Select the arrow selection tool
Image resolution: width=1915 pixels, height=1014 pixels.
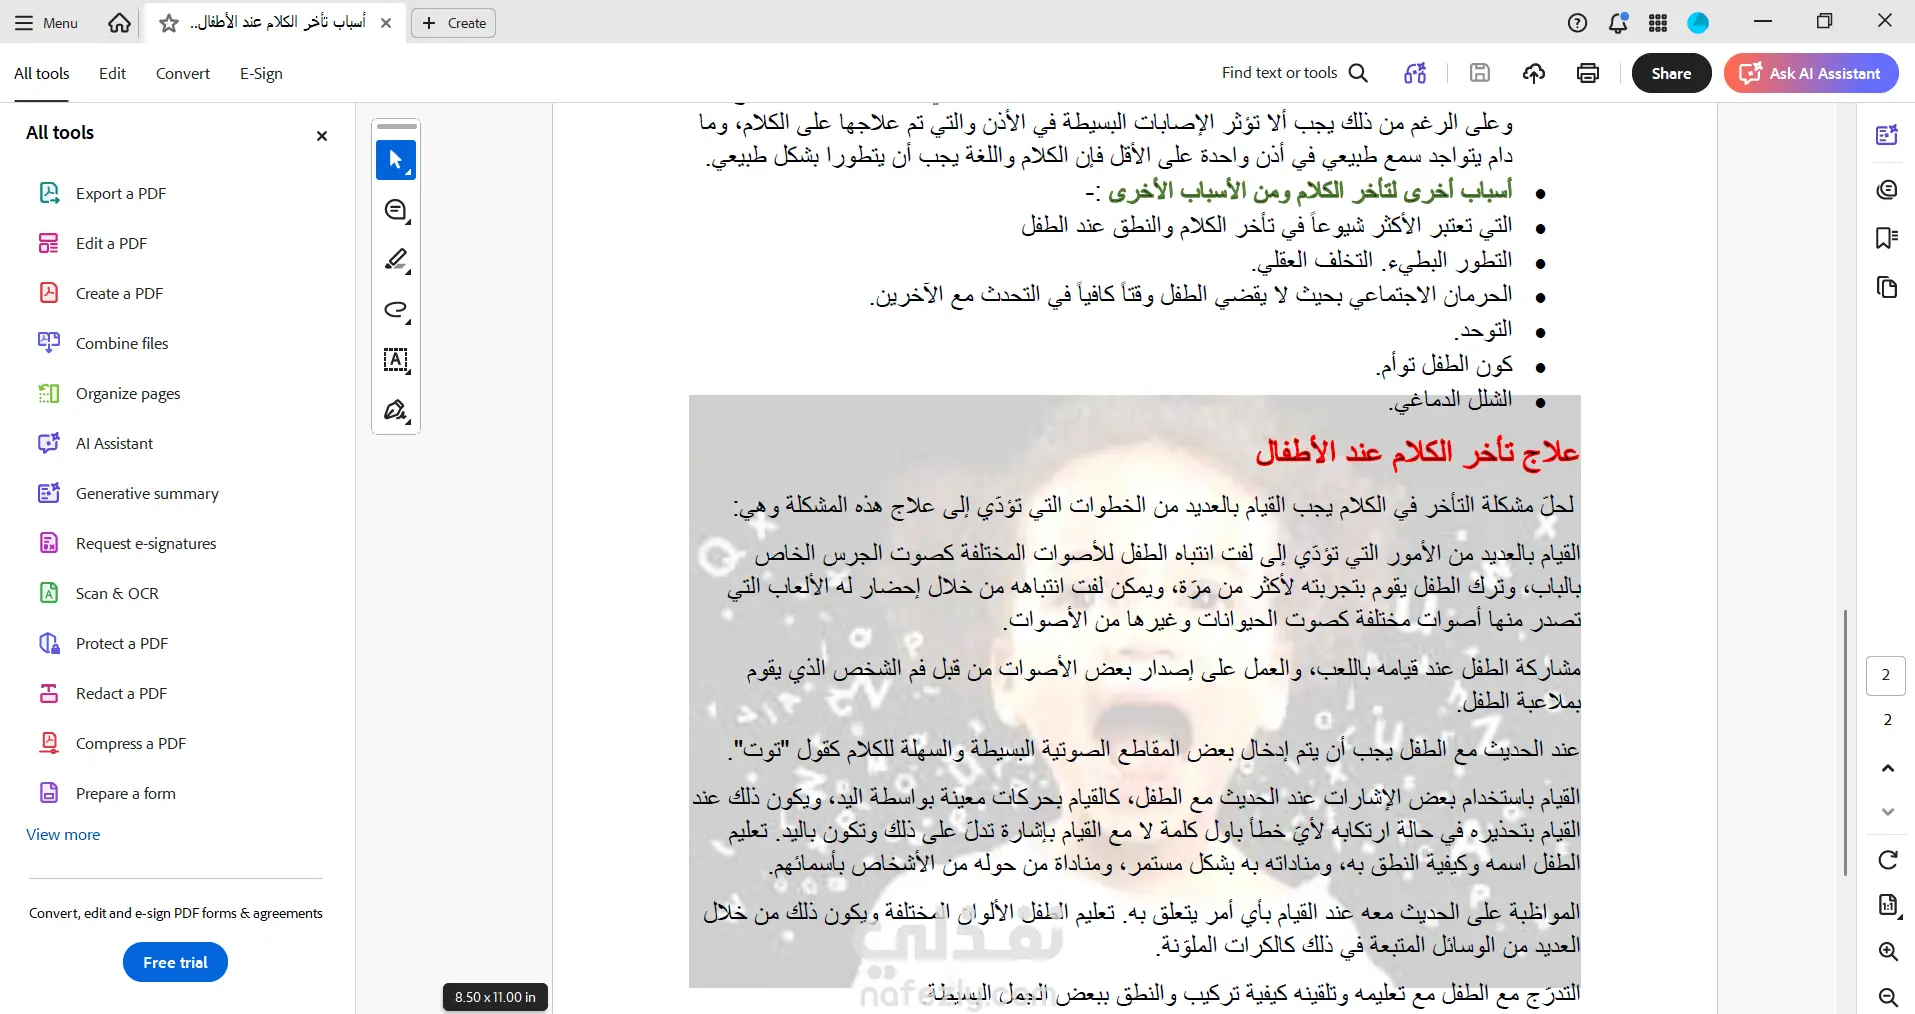[x=396, y=160]
